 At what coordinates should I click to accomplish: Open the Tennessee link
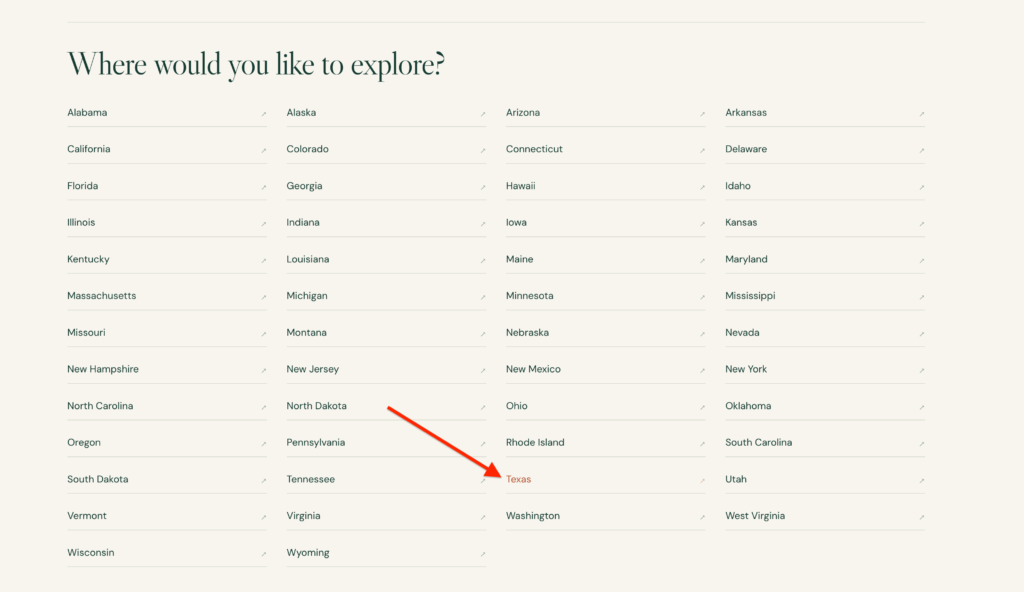click(311, 479)
